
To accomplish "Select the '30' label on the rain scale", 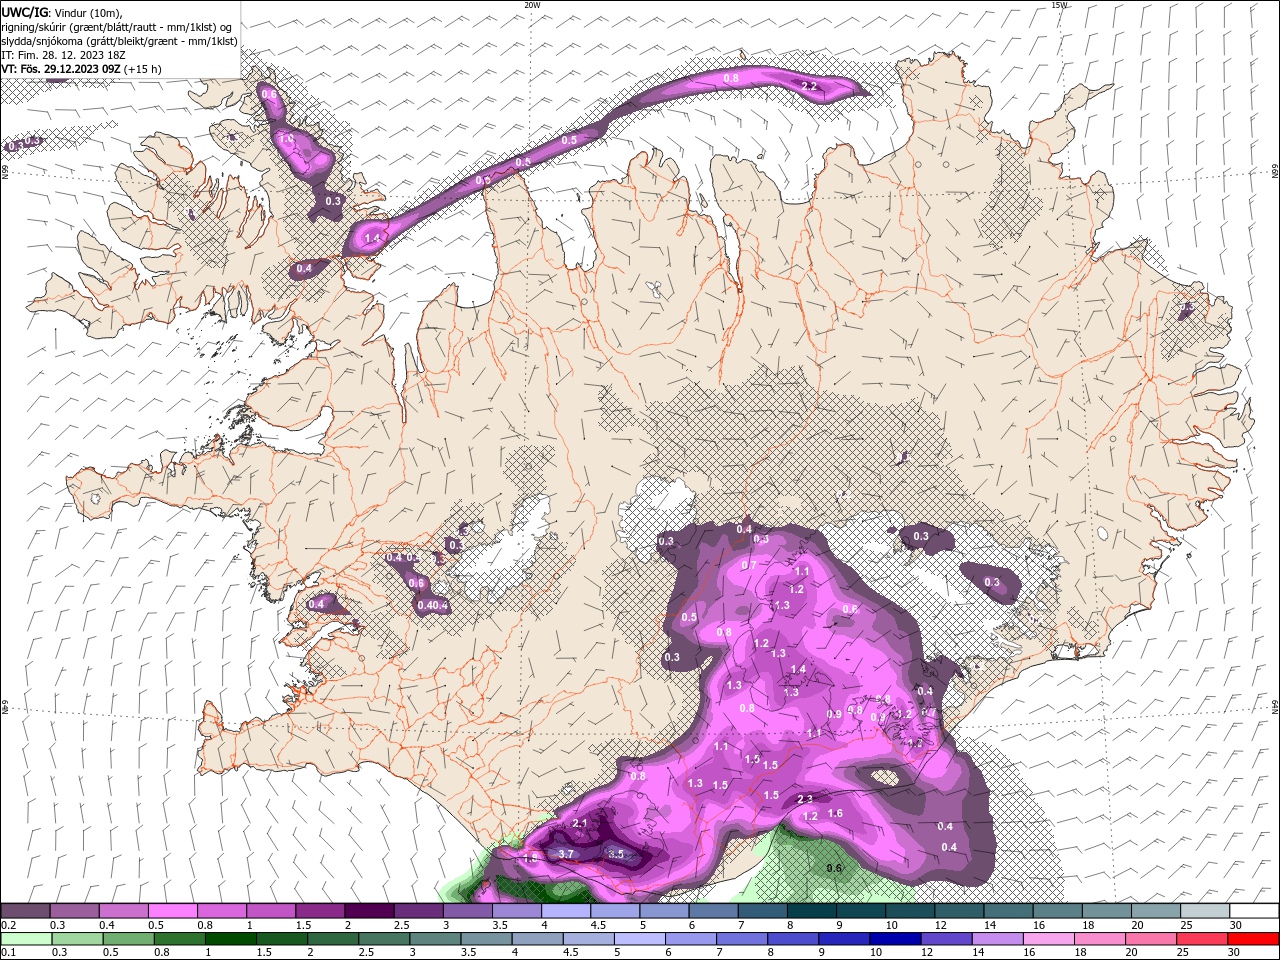I will [x=1234, y=952].
